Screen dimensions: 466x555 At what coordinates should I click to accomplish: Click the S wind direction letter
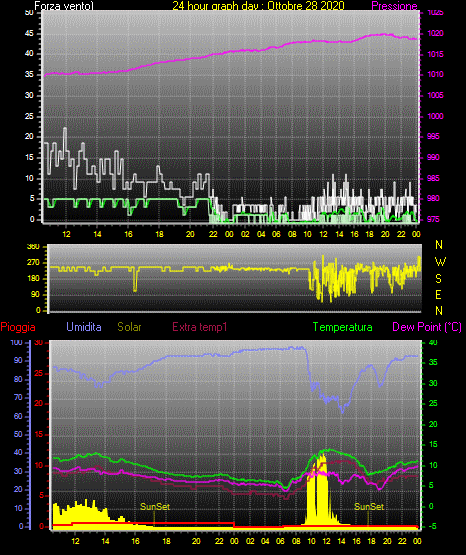[438, 279]
